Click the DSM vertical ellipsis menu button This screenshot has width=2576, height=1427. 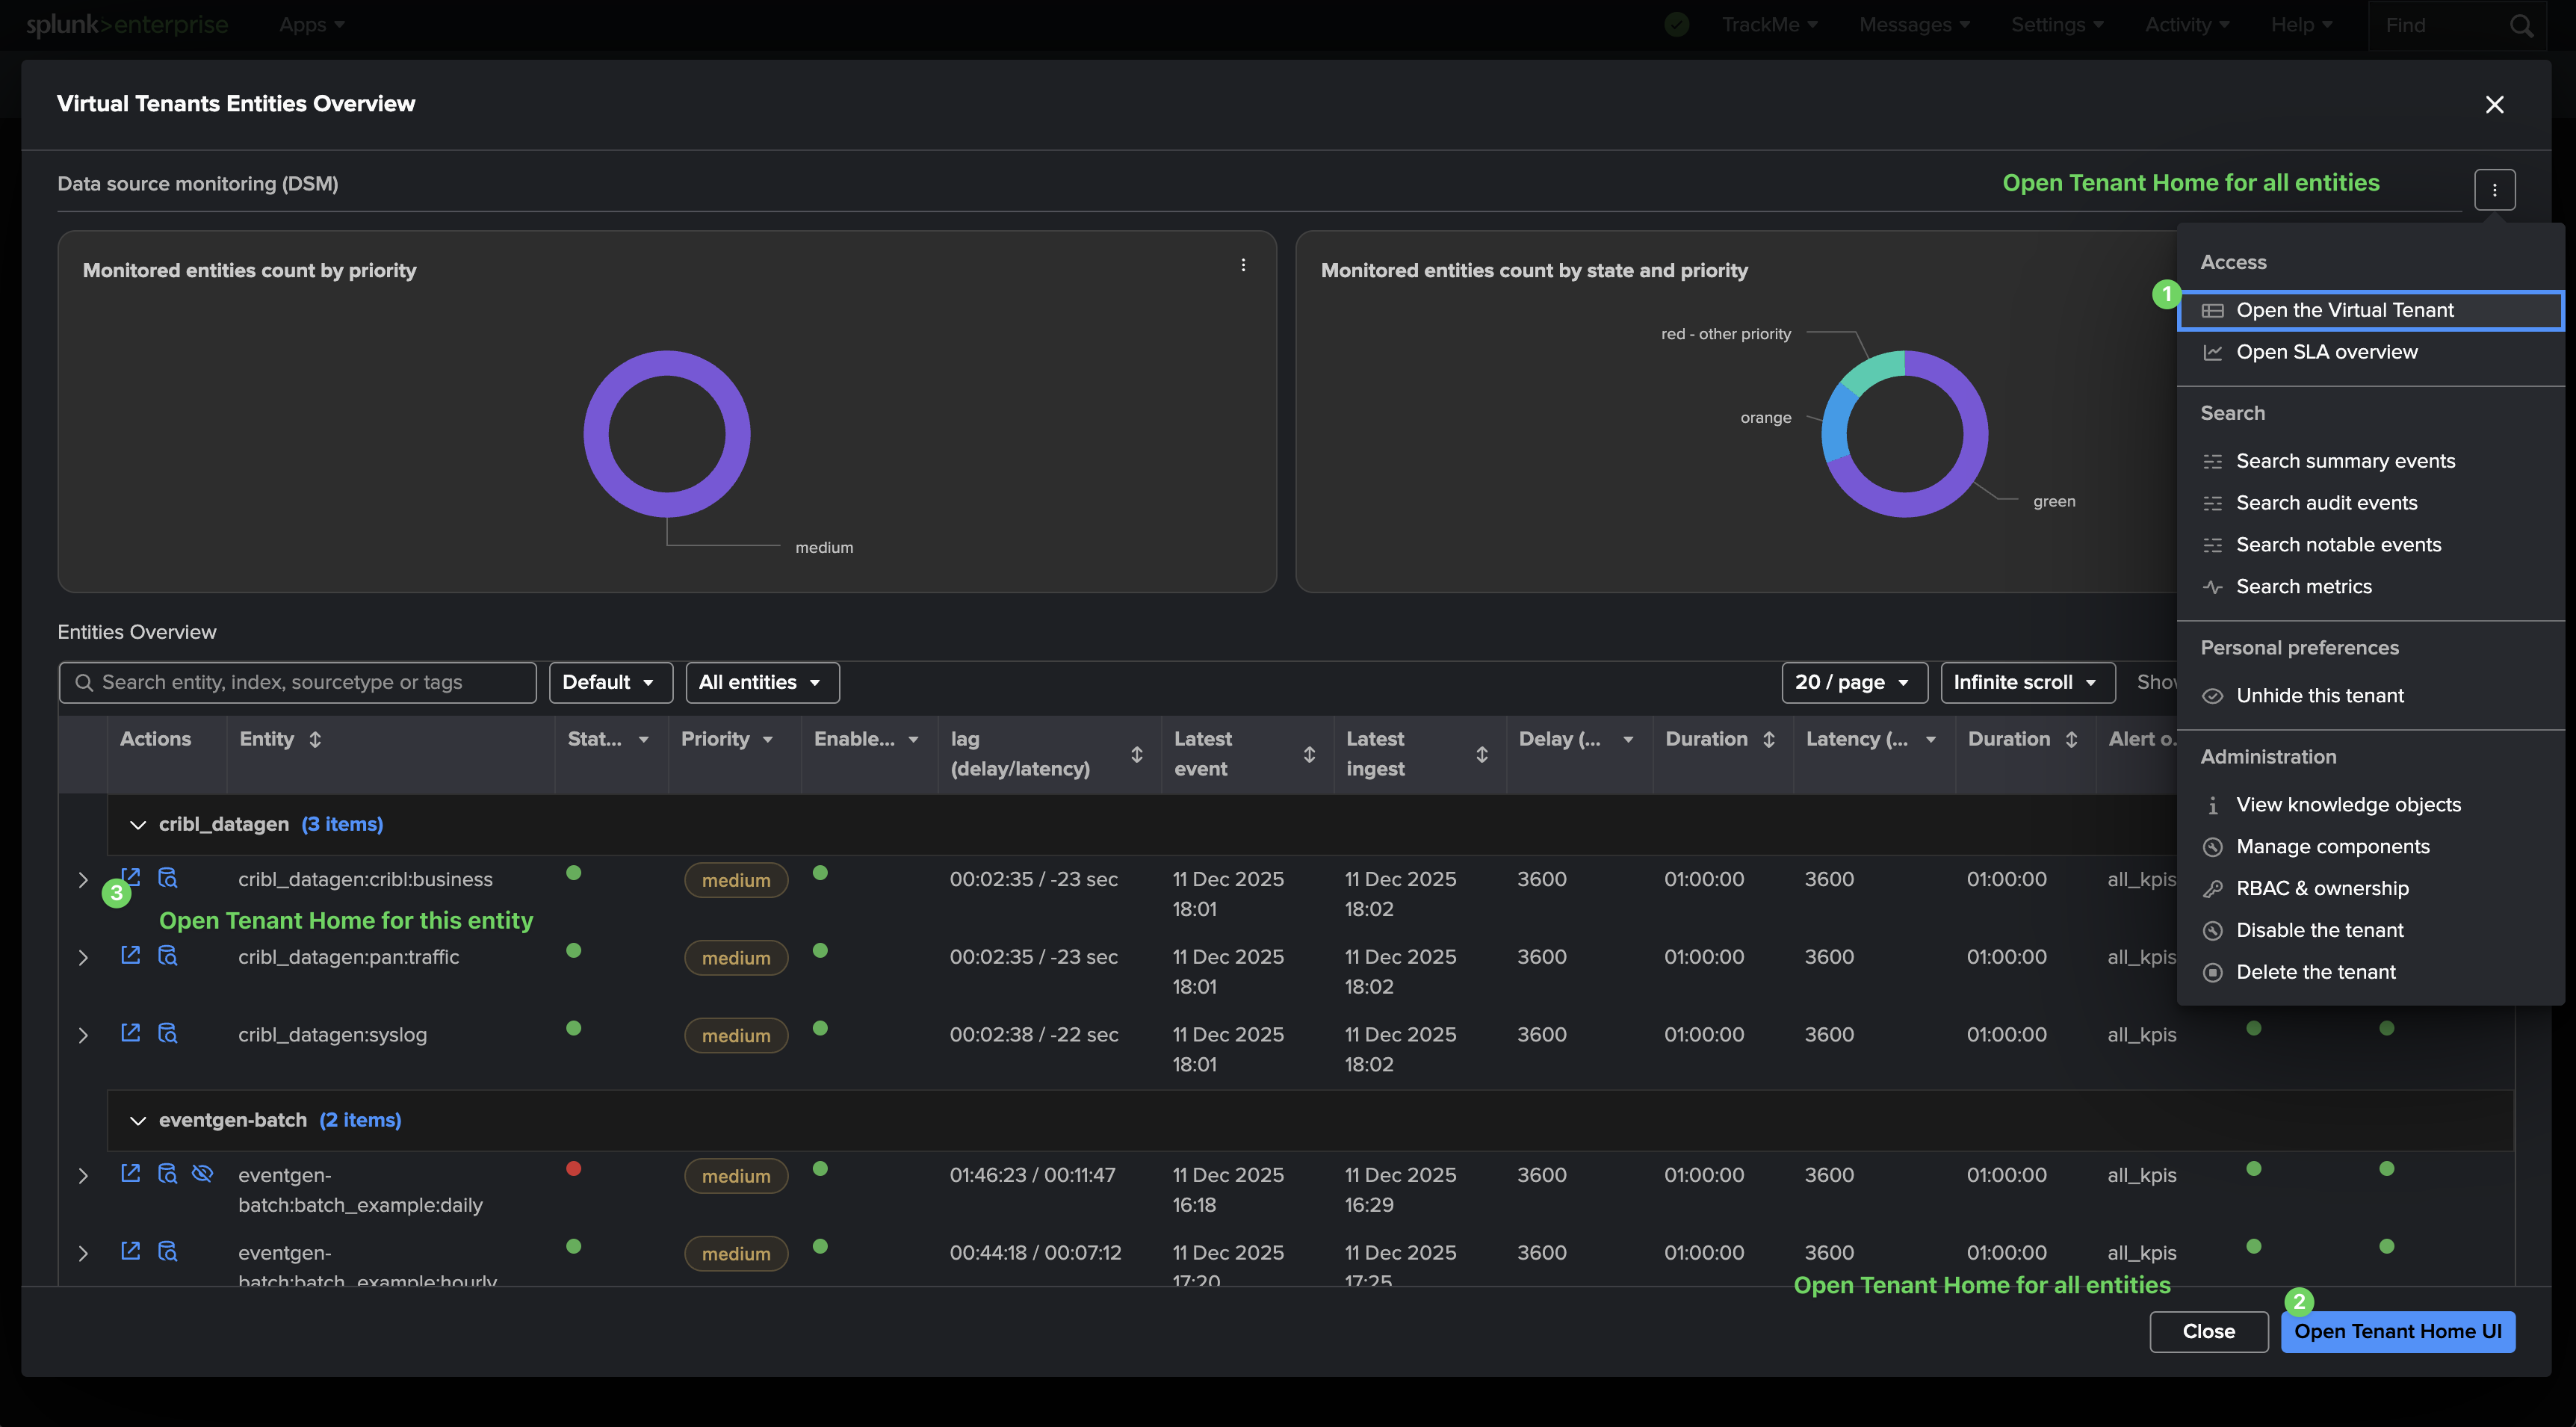tap(2494, 190)
